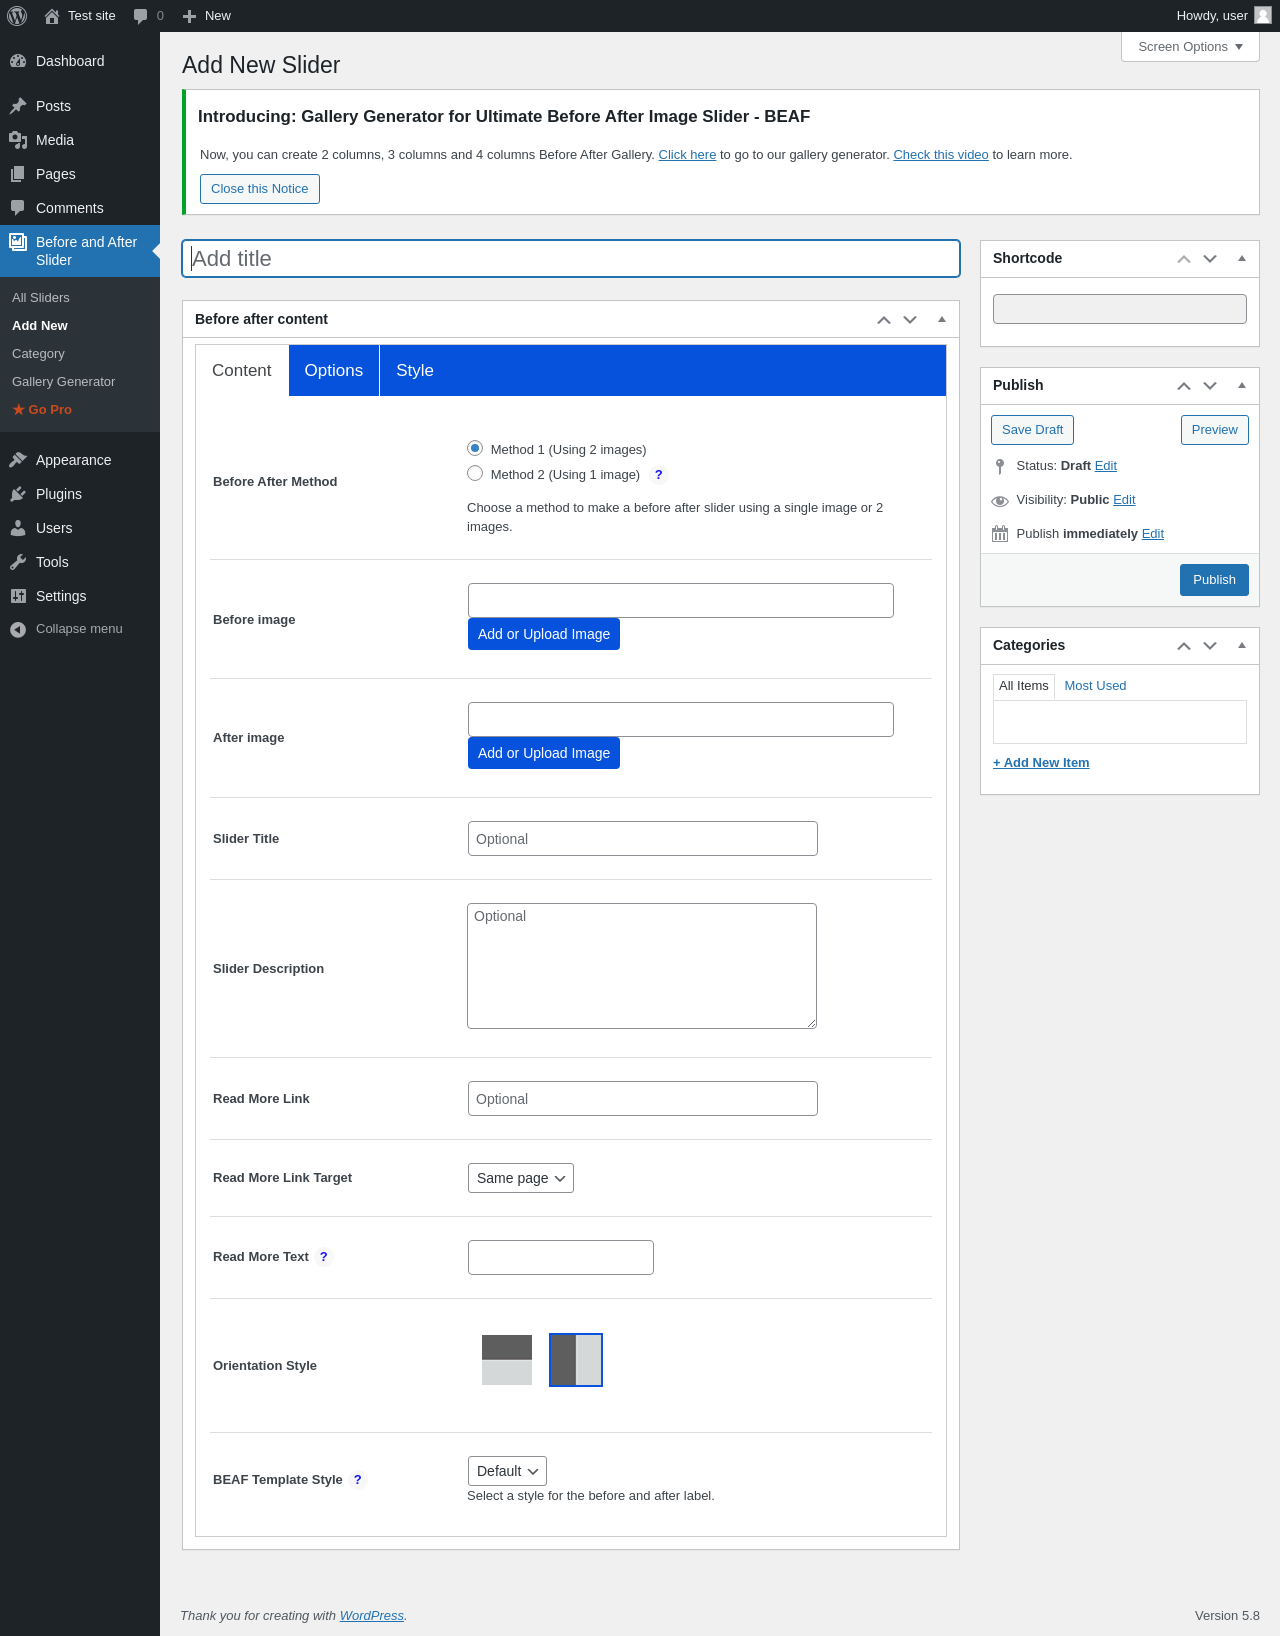
Task: Click the Collapse menu arrow icon
Action: [x=18, y=629]
